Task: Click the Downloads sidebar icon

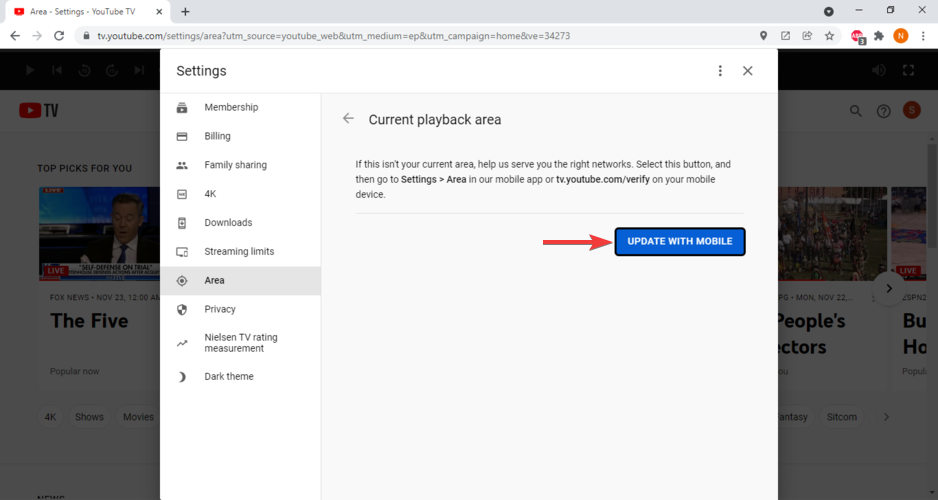Action: coord(182,223)
